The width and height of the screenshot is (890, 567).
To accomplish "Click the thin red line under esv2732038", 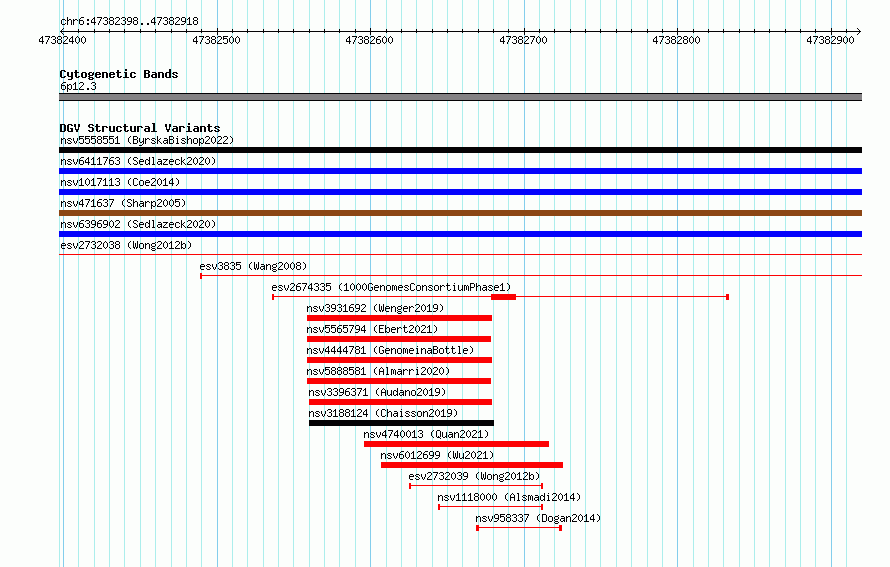I will click(460, 255).
